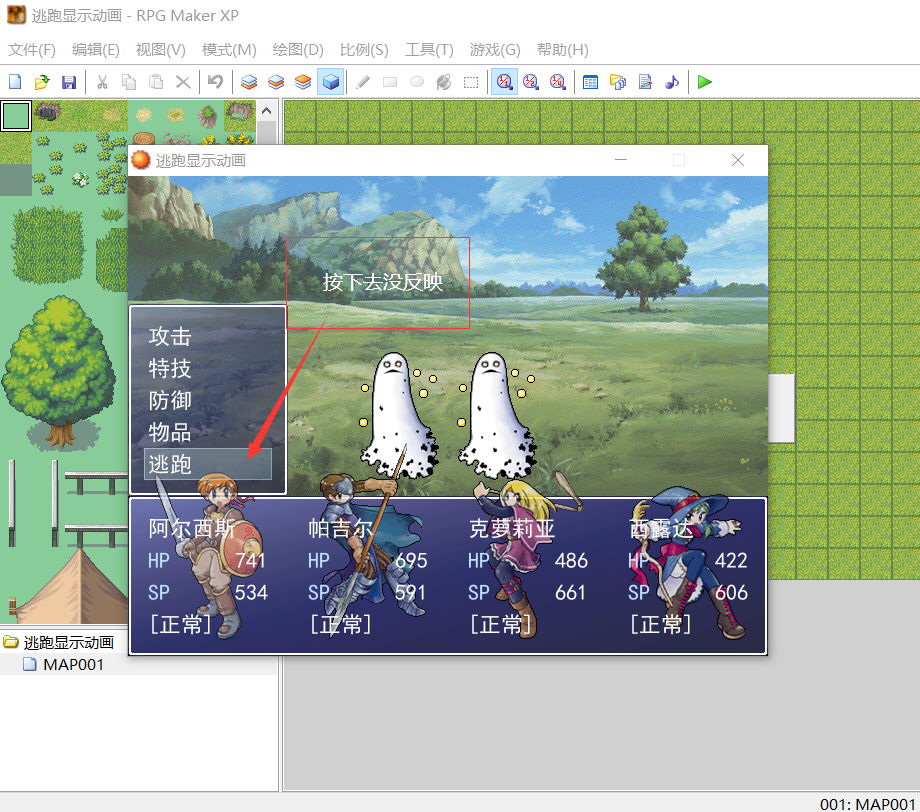The image size is (920, 812).
Task: Open the 编辑(E) menu
Action: [x=96, y=50]
